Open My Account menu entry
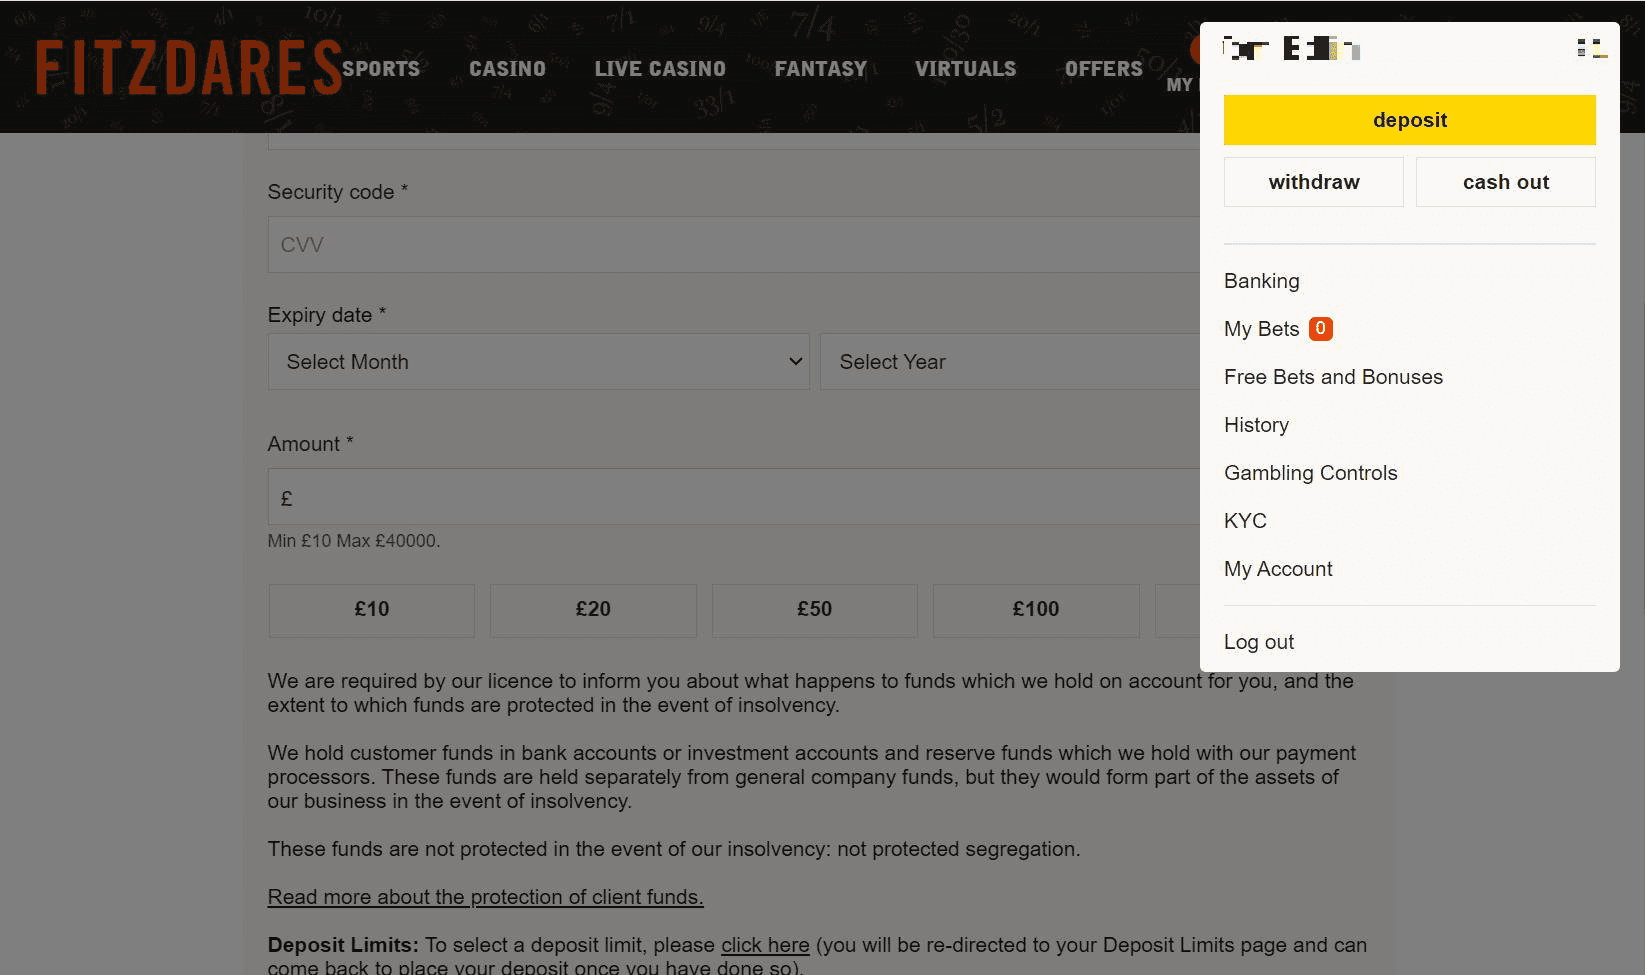 [x=1278, y=569]
